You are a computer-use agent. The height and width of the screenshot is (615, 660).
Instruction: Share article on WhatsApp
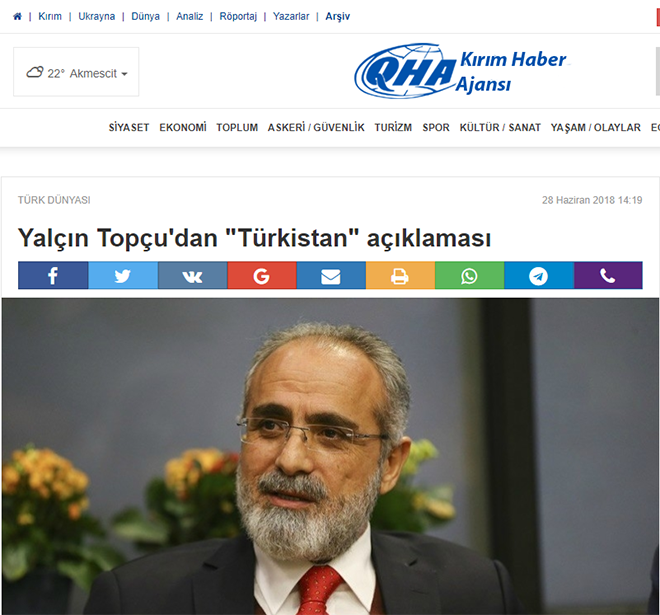469,275
